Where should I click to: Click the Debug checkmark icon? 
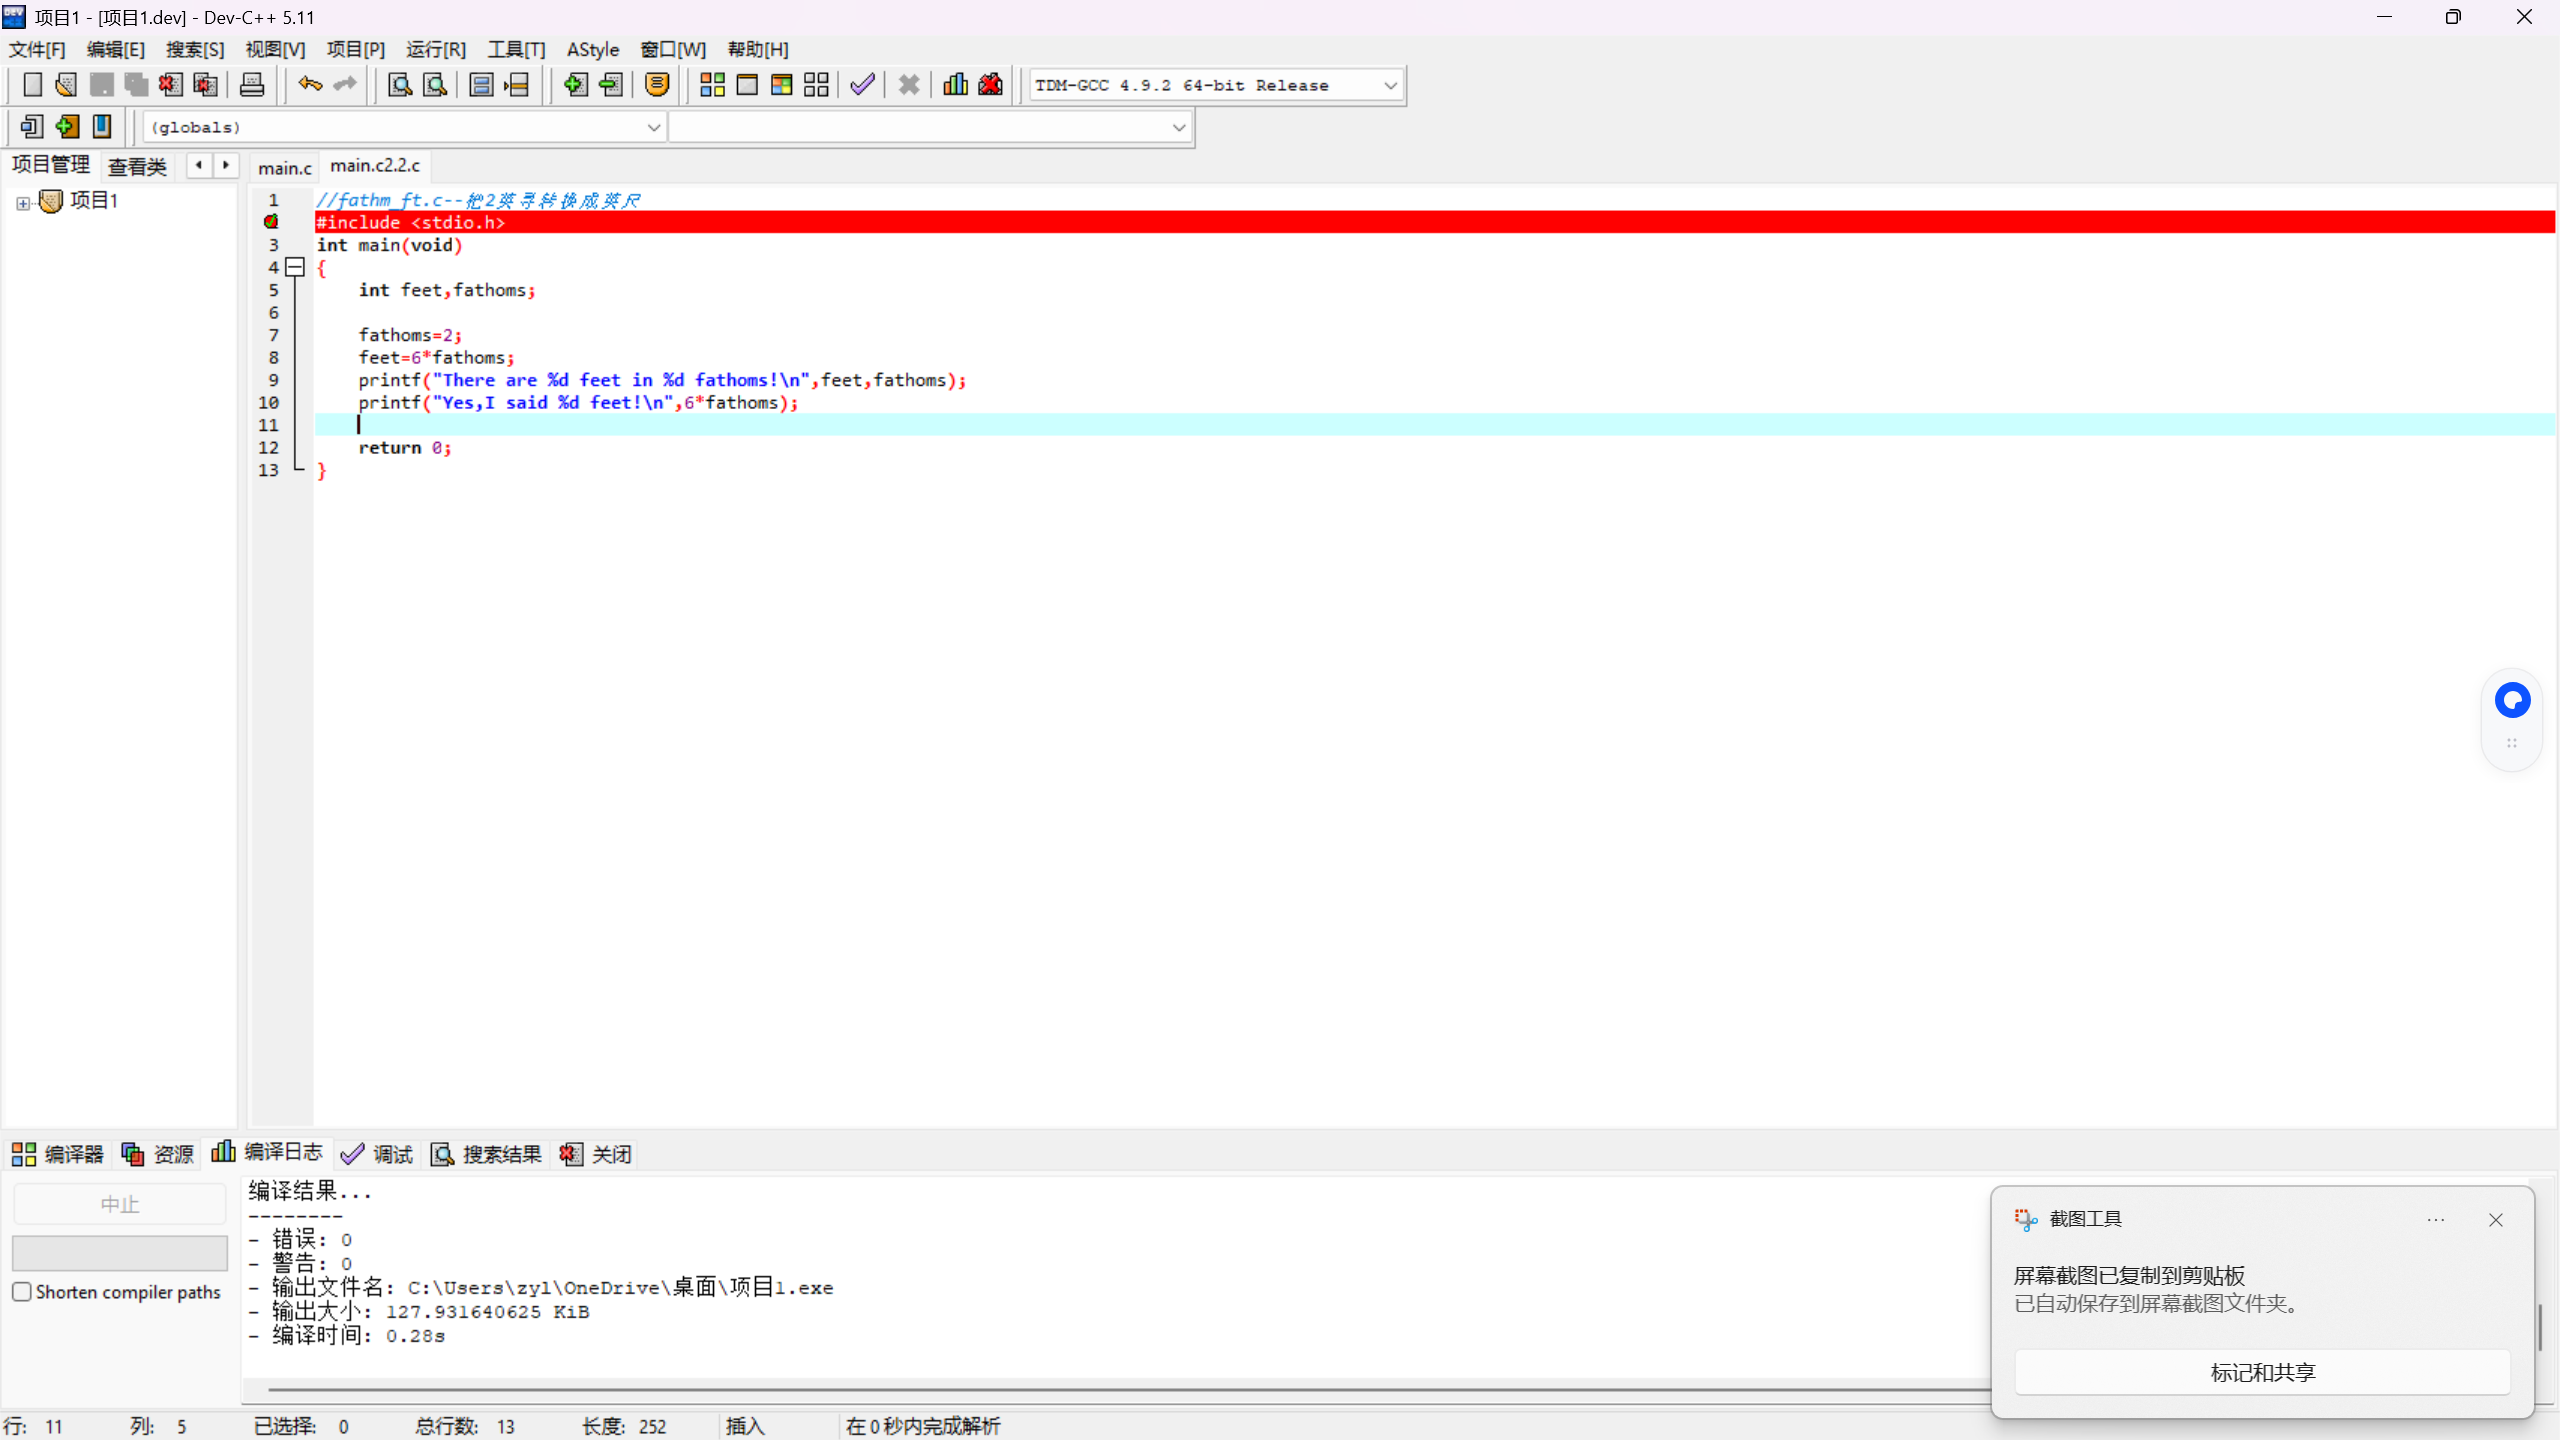pyautogui.click(x=862, y=85)
